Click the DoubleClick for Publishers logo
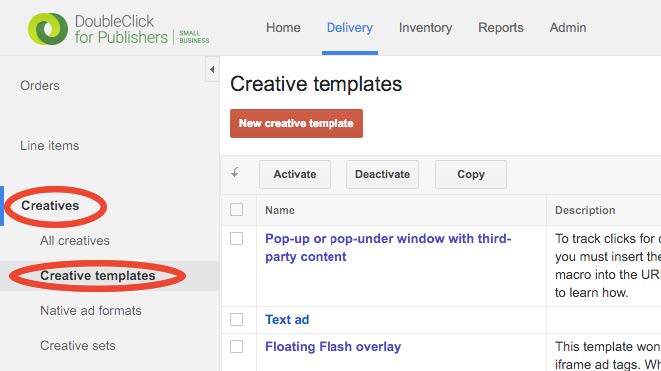This screenshot has width=661, height=371. tap(118, 29)
